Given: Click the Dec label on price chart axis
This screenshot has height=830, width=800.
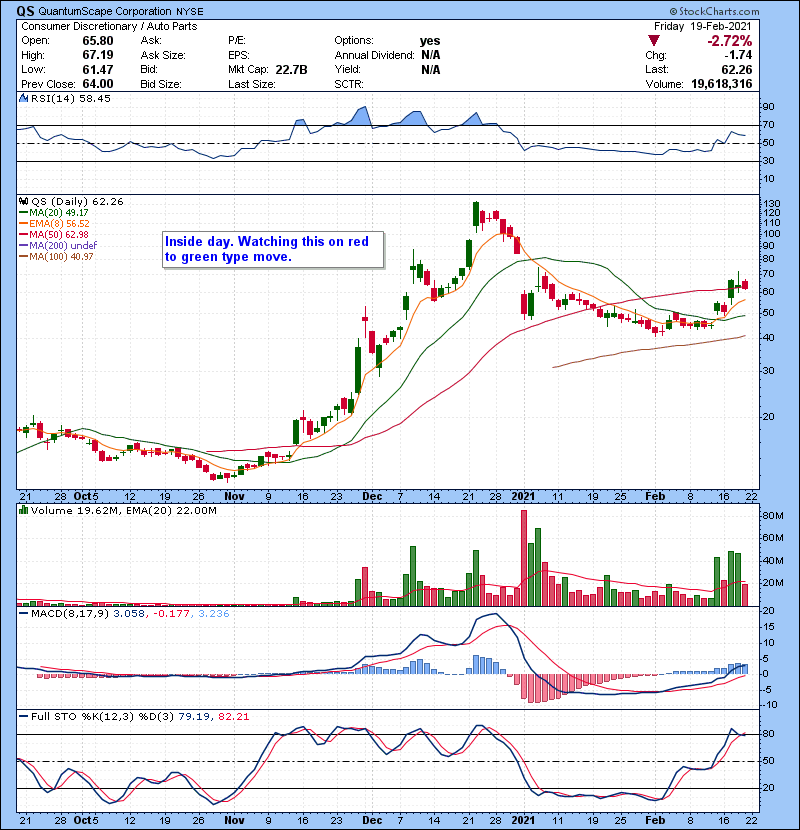Looking at the screenshot, I should click(372, 497).
